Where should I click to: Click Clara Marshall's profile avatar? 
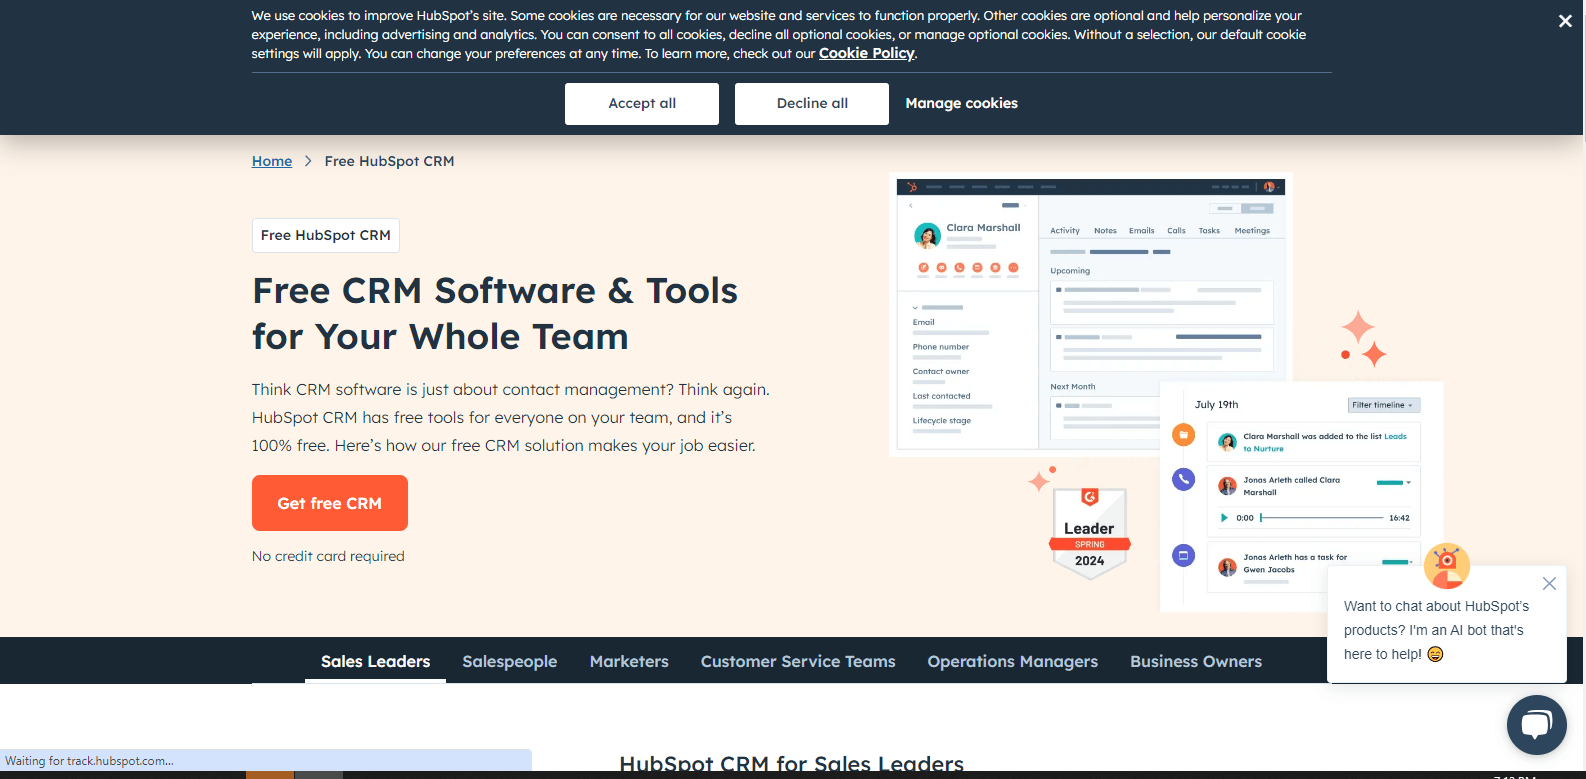(927, 235)
